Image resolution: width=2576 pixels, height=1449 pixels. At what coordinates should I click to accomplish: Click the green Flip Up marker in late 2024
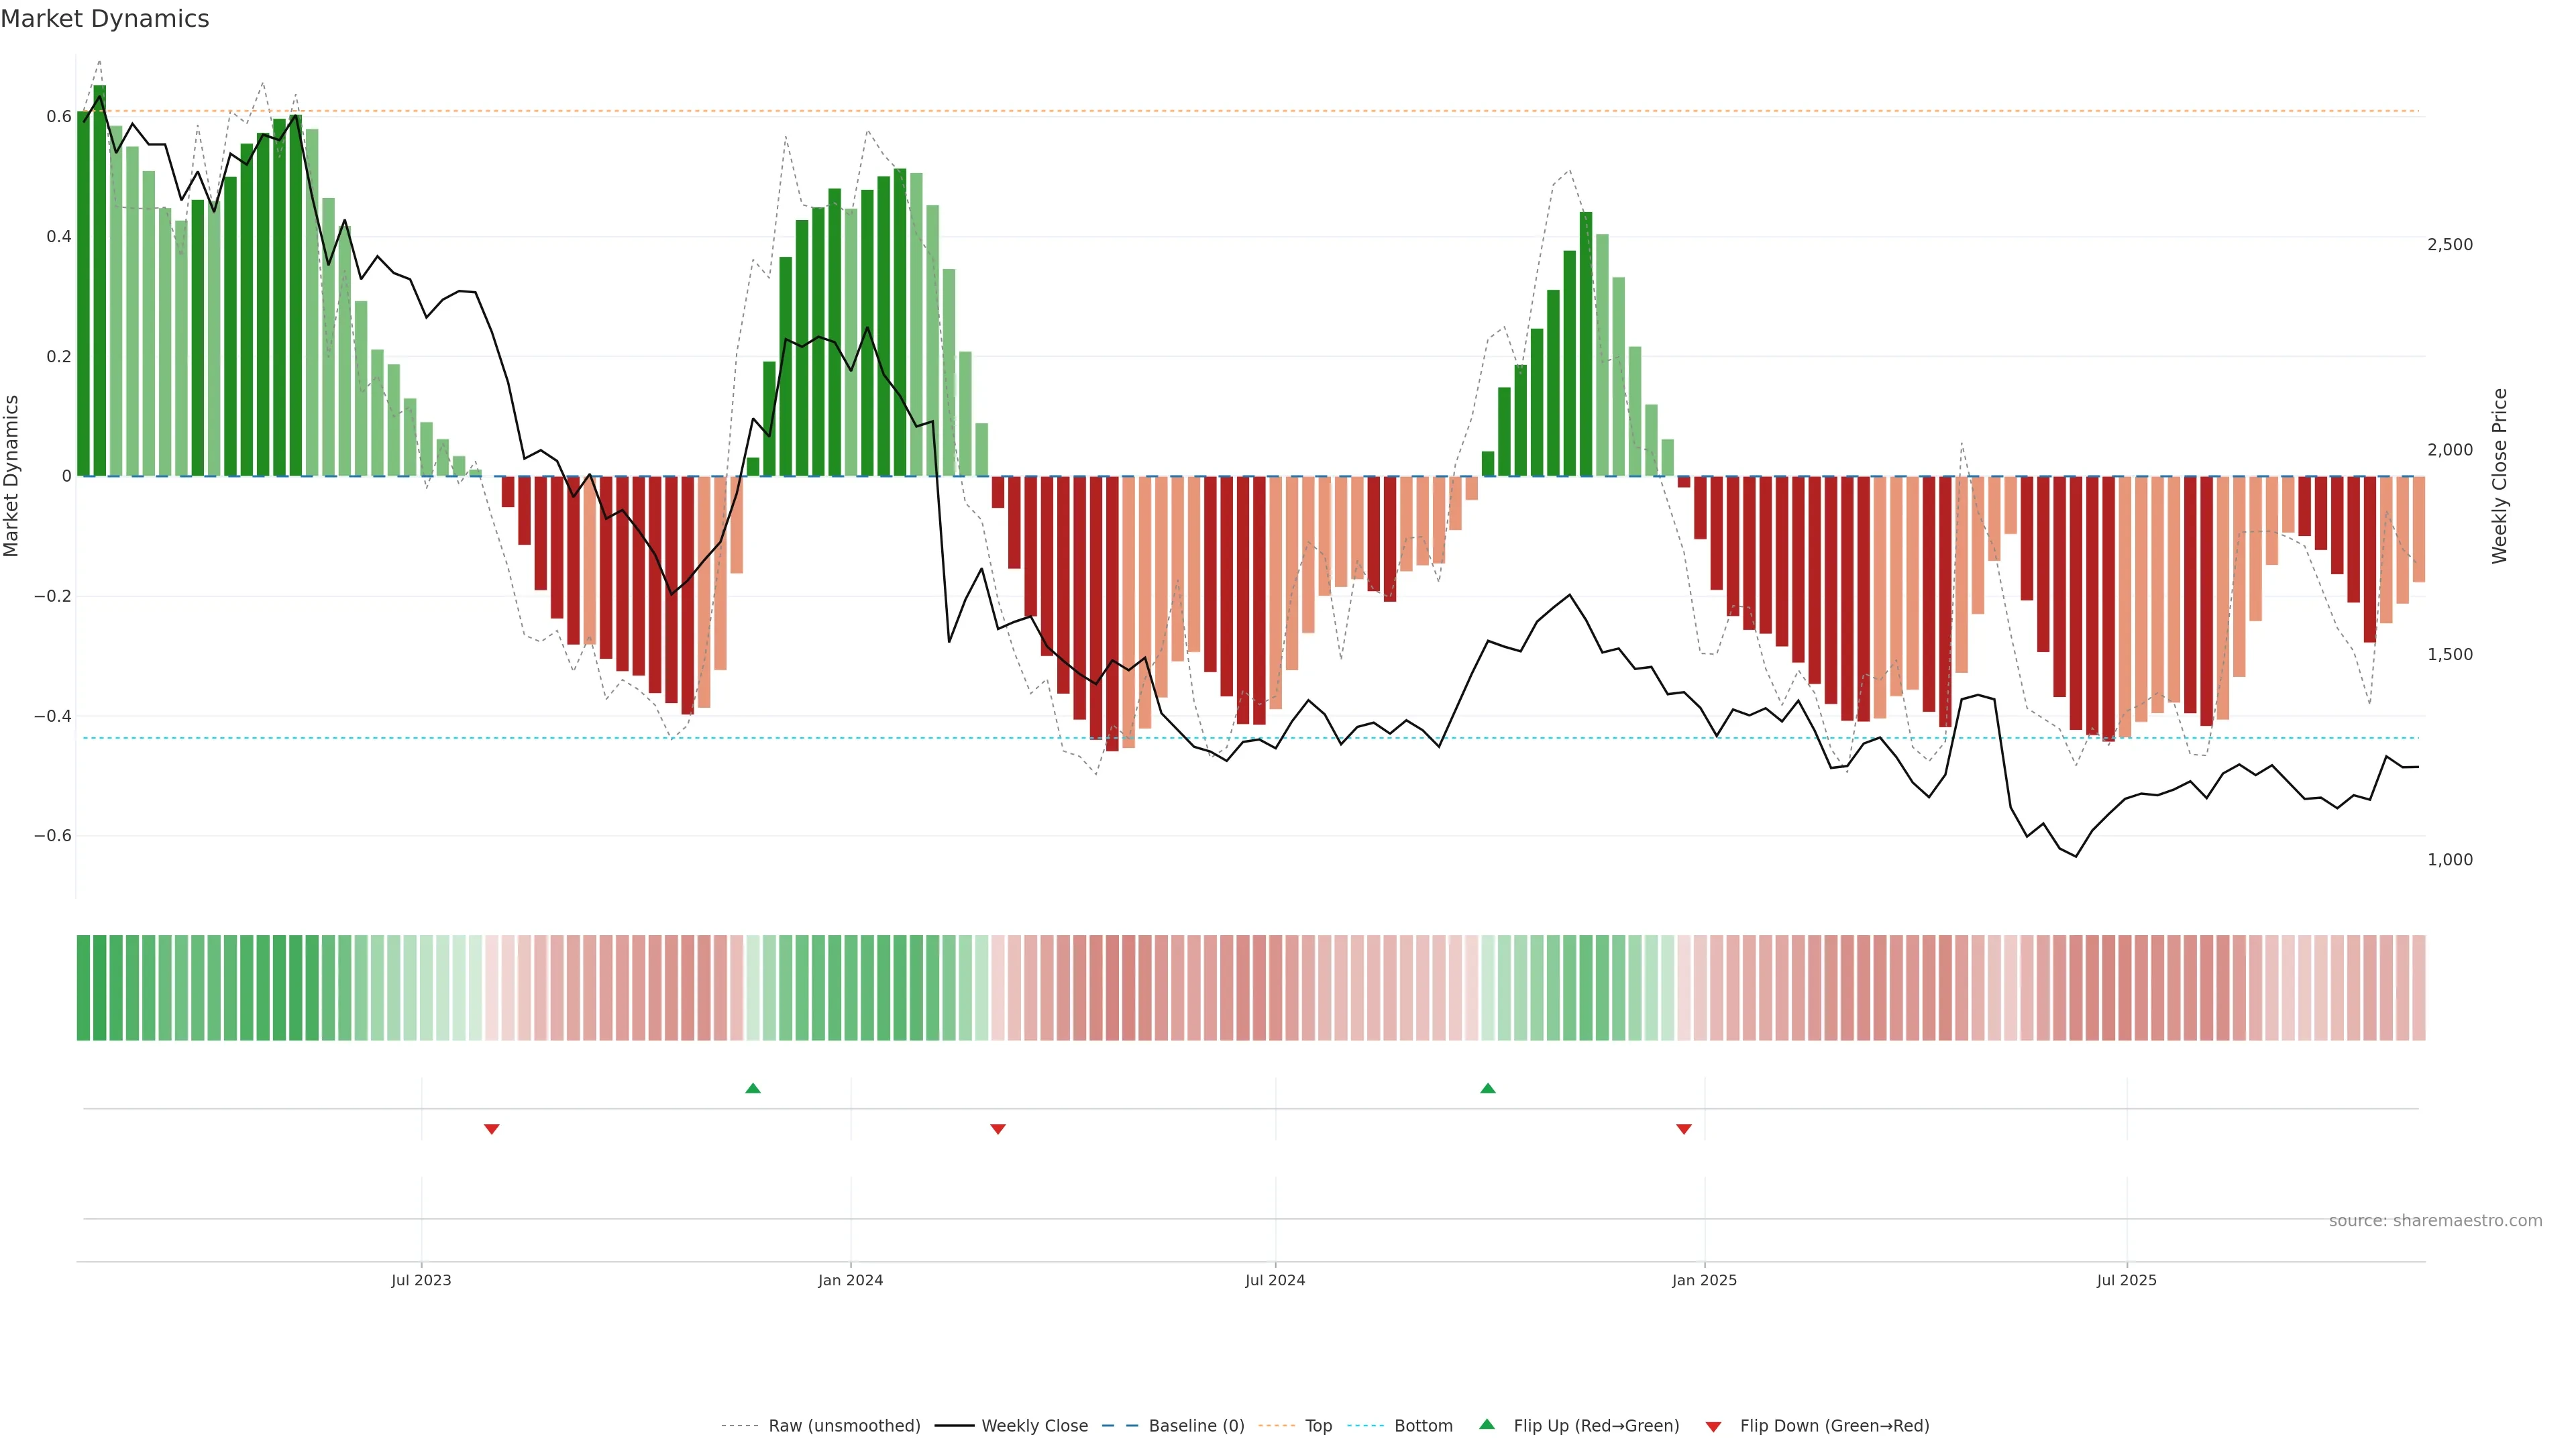(1488, 1088)
